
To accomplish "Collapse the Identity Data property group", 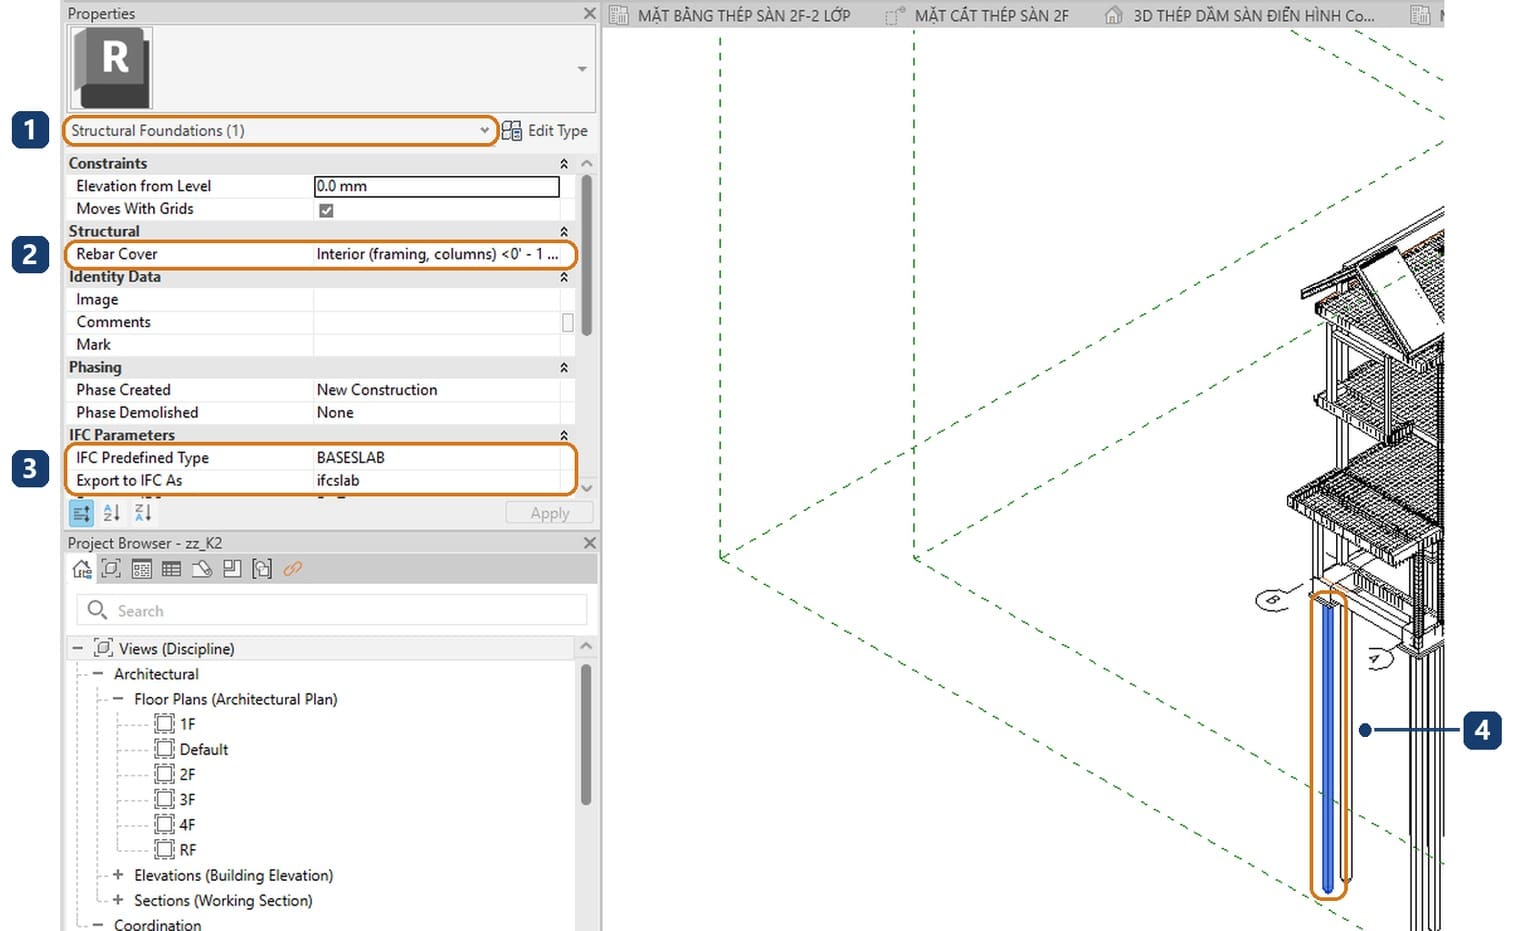I will tap(564, 277).
